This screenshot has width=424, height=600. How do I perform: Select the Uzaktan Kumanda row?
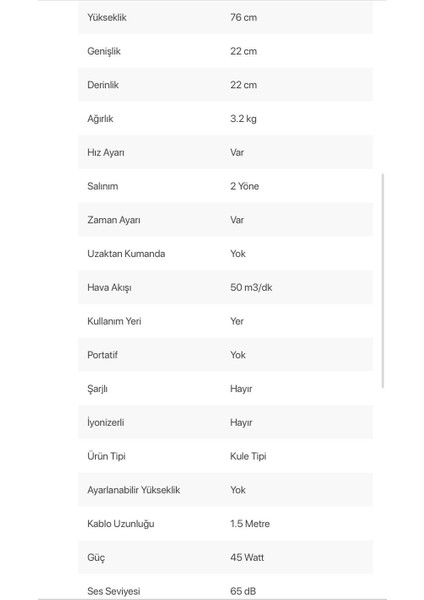(x=225, y=254)
